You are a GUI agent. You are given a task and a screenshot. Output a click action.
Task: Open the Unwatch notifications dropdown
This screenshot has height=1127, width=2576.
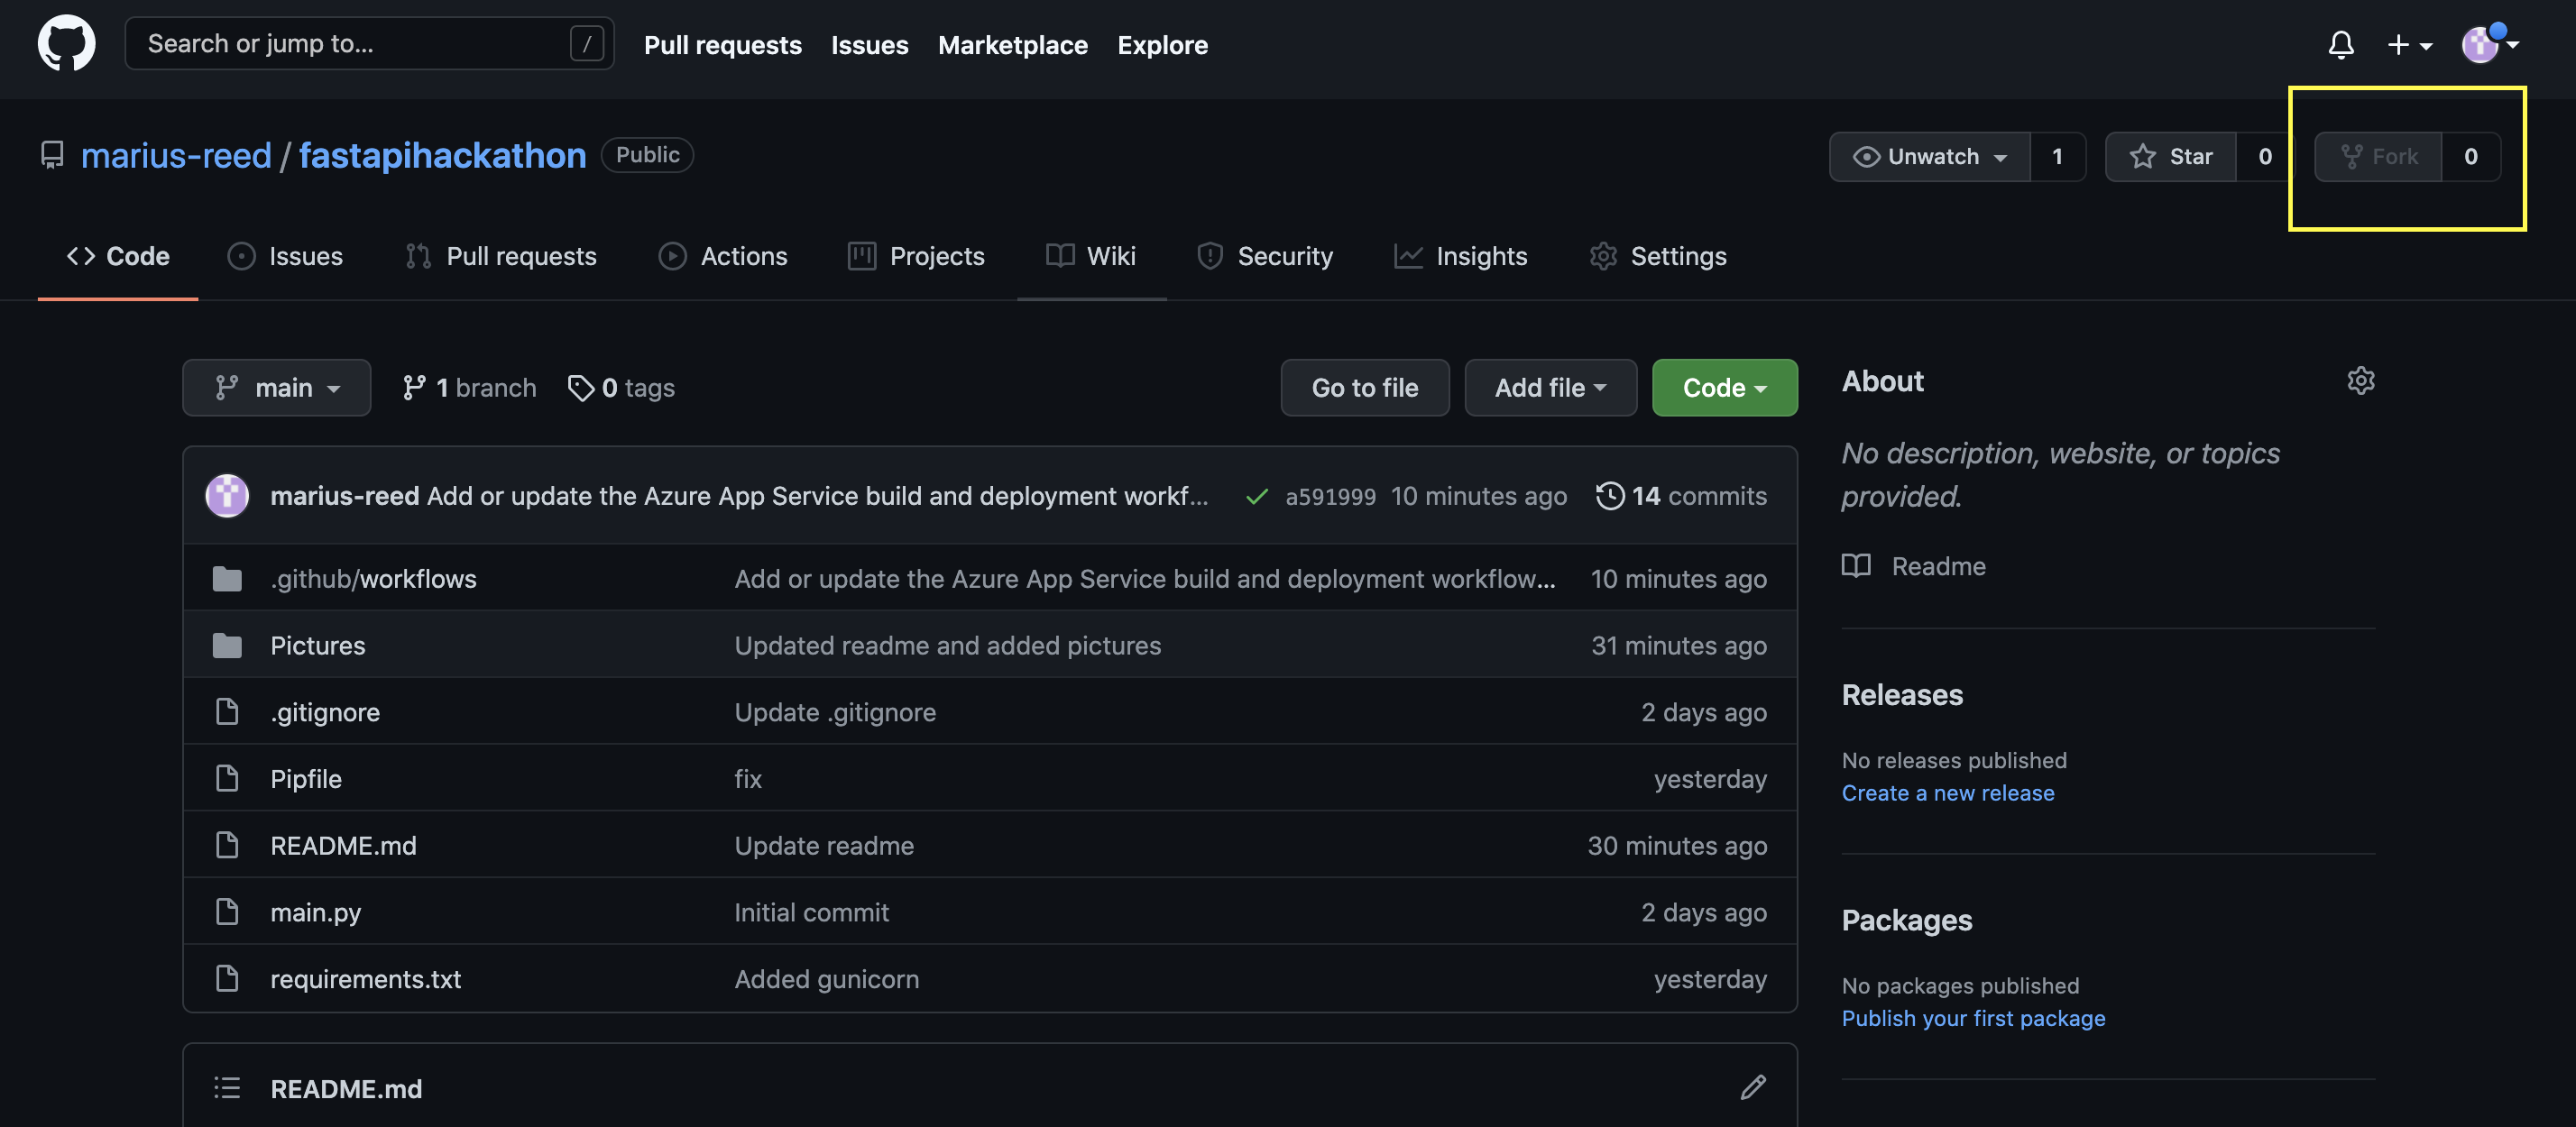coord(1930,156)
